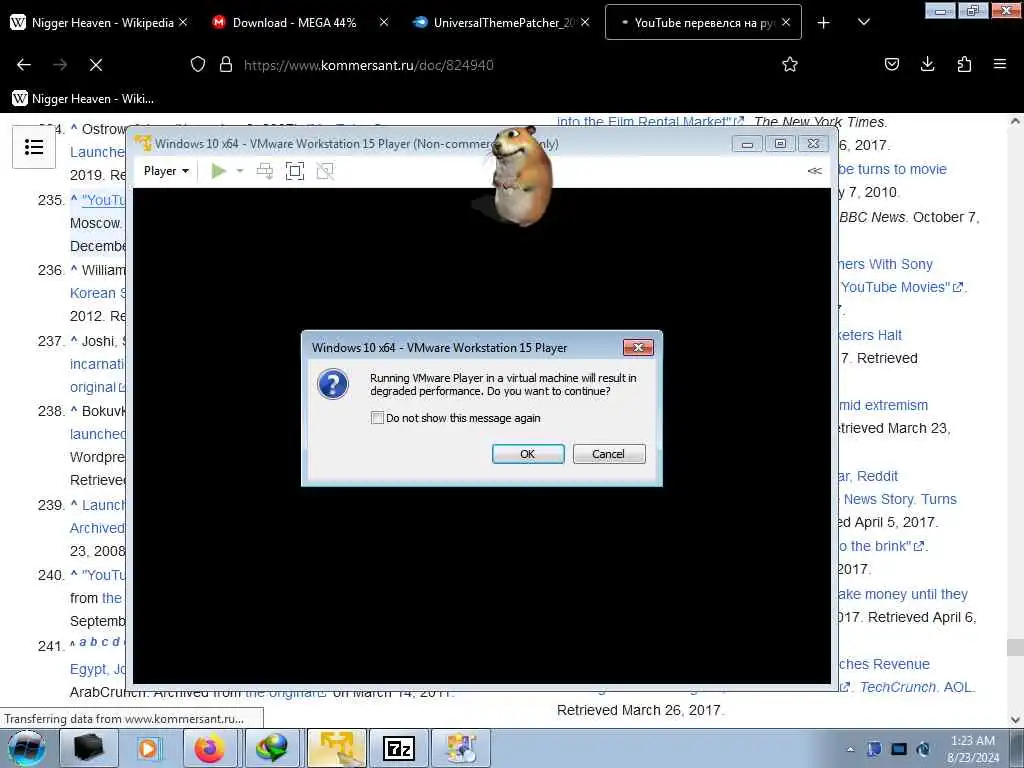Image resolution: width=1024 pixels, height=768 pixels.
Task: Open Internet Download Manager taskbar icon
Action: tap(272, 748)
